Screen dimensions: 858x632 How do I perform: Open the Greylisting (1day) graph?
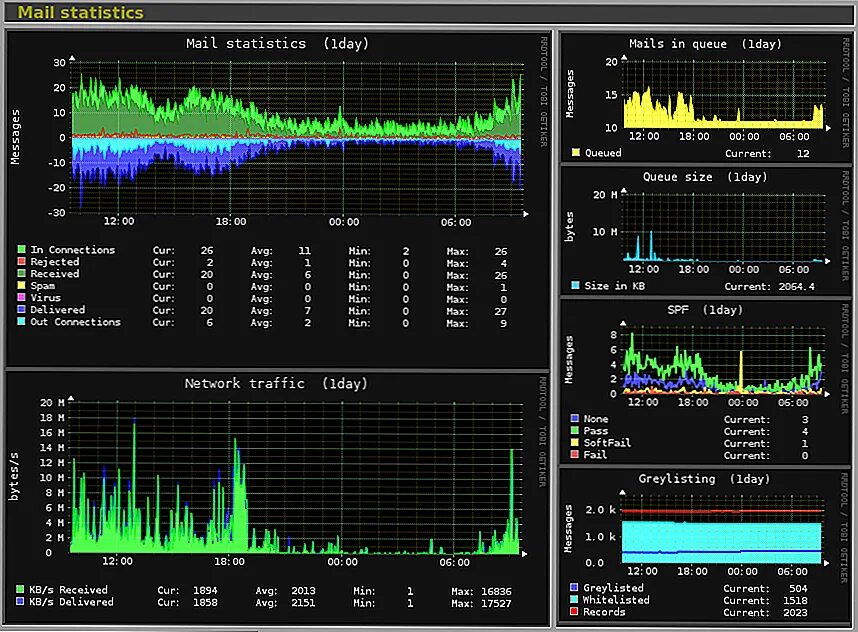[706, 547]
